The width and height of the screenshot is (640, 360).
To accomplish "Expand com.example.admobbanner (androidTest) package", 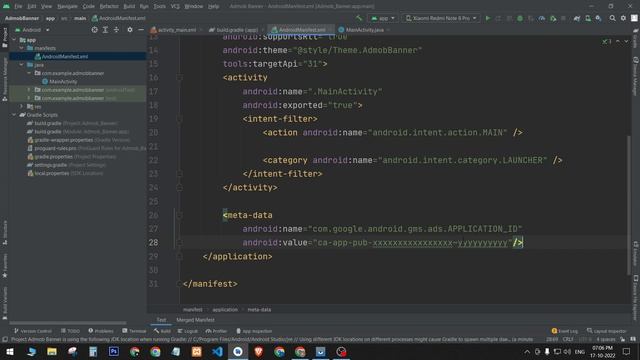I will [29, 90].
